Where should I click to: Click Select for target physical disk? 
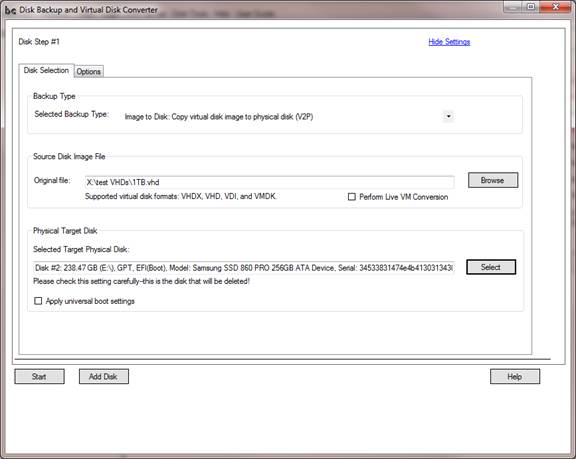pos(491,267)
